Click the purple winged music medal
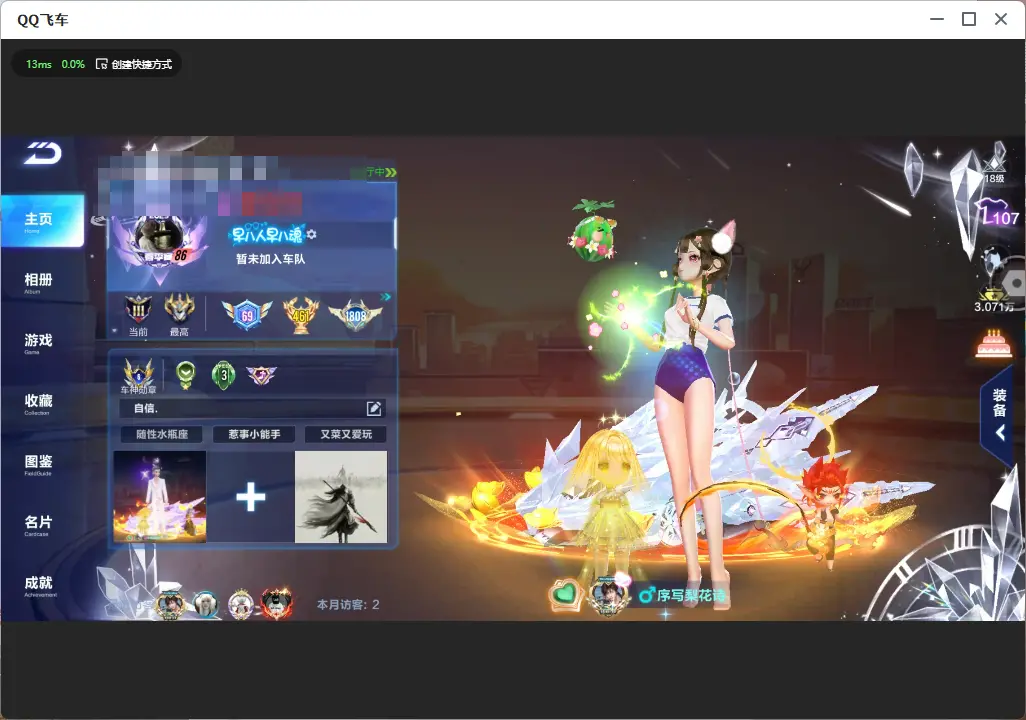Viewport: 1026px width, 720px height. point(261,375)
